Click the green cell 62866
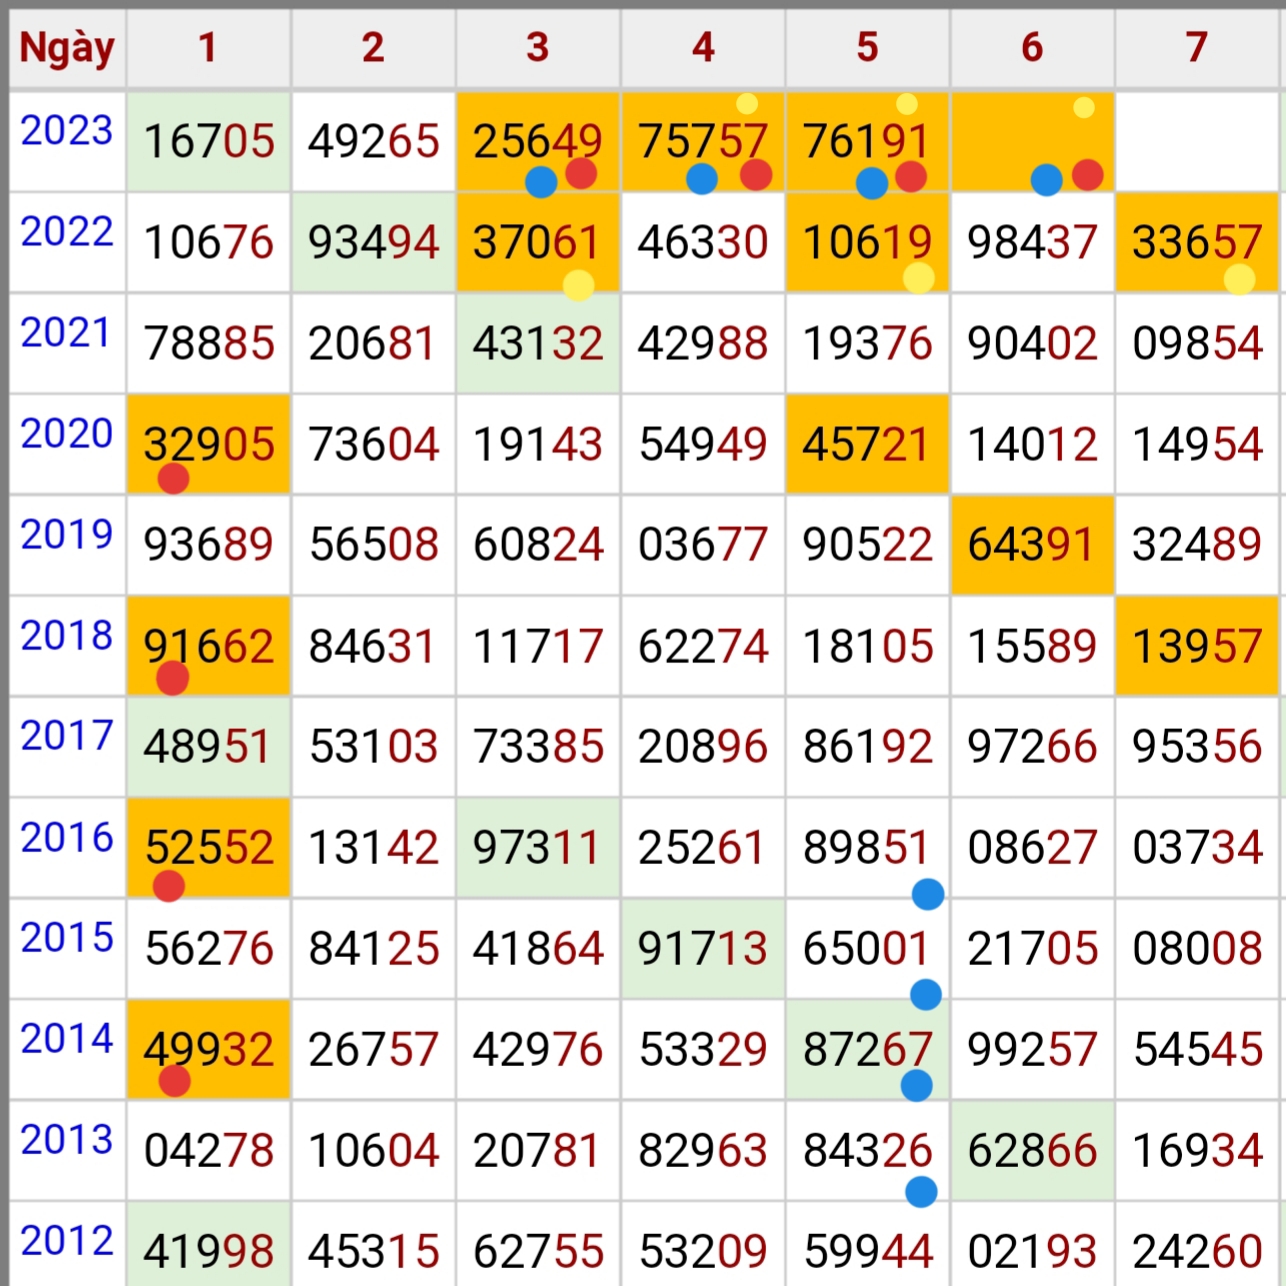Image resolution: width=1286 pixels, height=1286 pixels. pos(1031,1150)
